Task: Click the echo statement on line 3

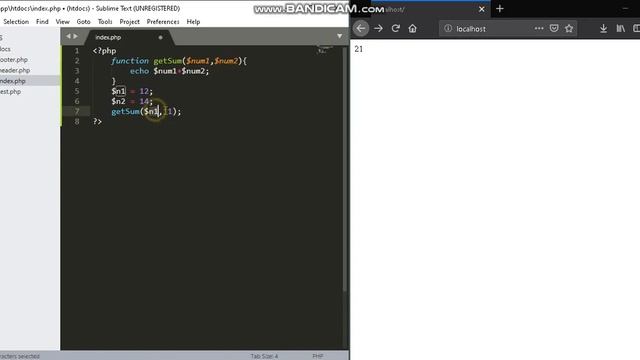Action: click(x=139, y=71)
